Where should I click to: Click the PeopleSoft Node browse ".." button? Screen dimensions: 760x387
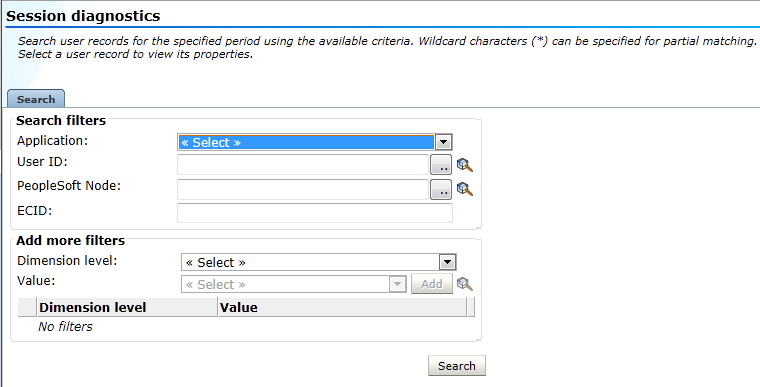(x=441, y=190)
